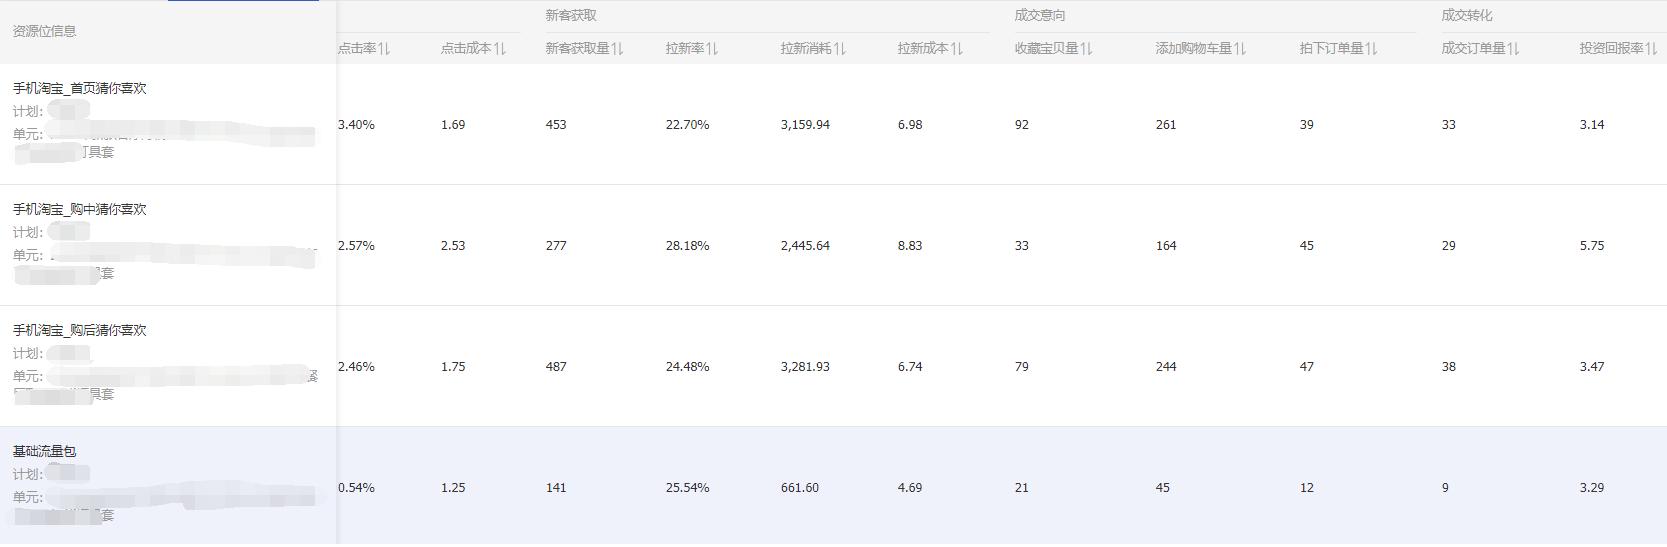This screenshot has width=1667, height=547.
Task: Click the sort icon beside 添加购物车量
Action: tap(1240, 49)
